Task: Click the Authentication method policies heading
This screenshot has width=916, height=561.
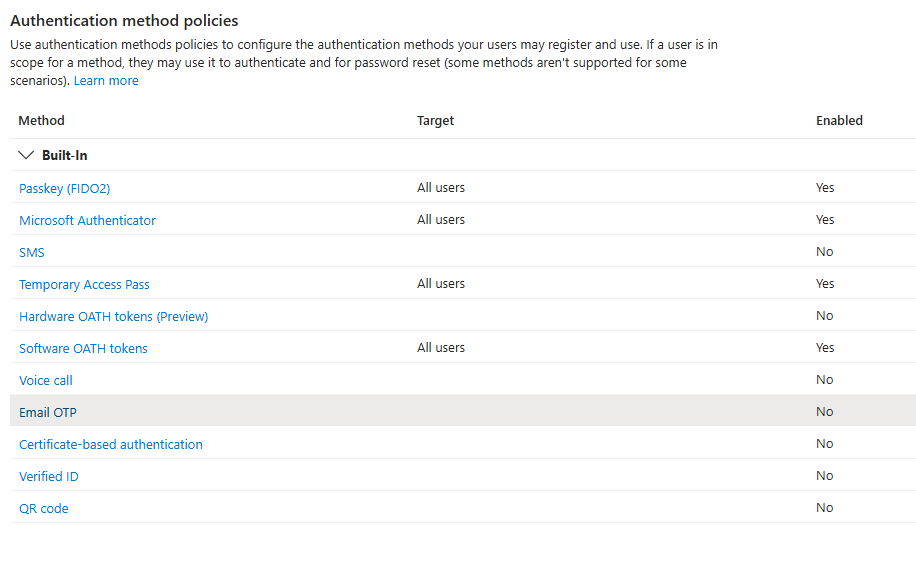Action: coord(124,20)
